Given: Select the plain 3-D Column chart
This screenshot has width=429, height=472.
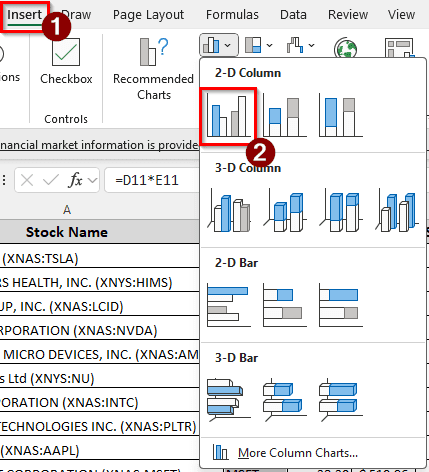Looking at the screenshot, I should point(397,210).
